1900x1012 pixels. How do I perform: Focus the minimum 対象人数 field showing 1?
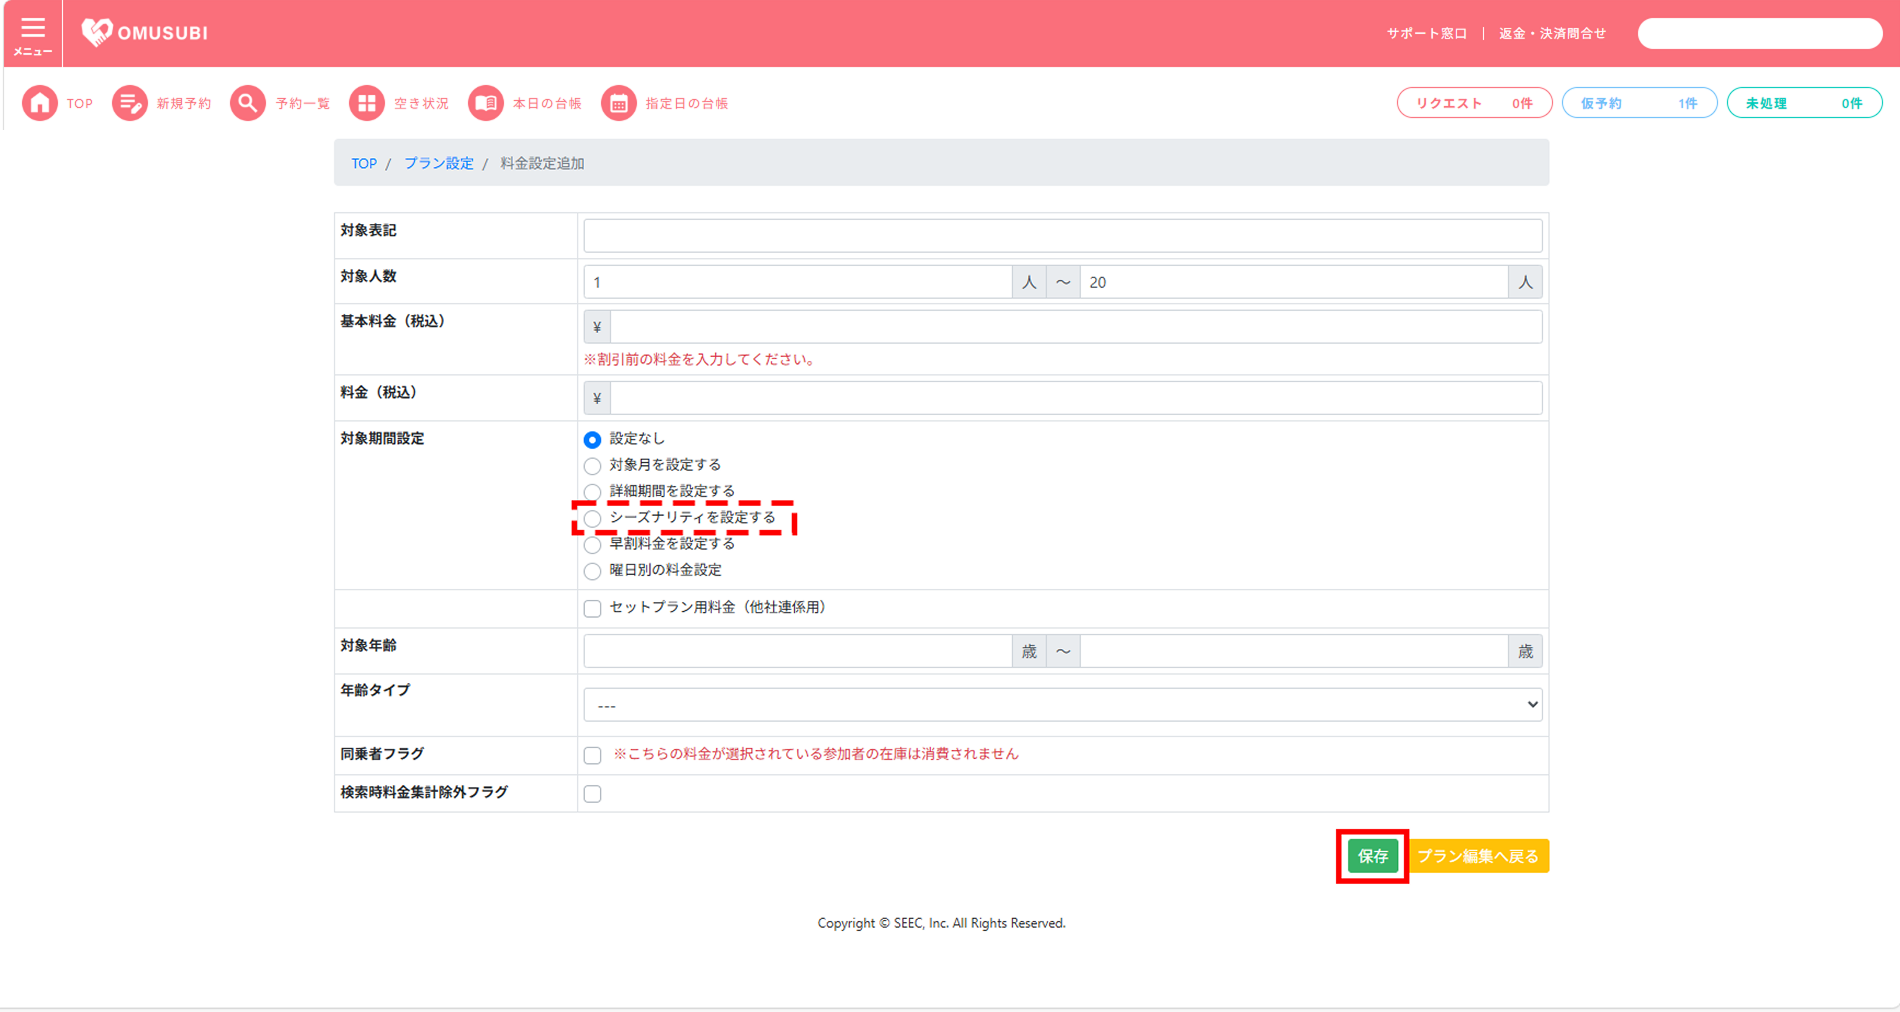[x=798, y=282]
